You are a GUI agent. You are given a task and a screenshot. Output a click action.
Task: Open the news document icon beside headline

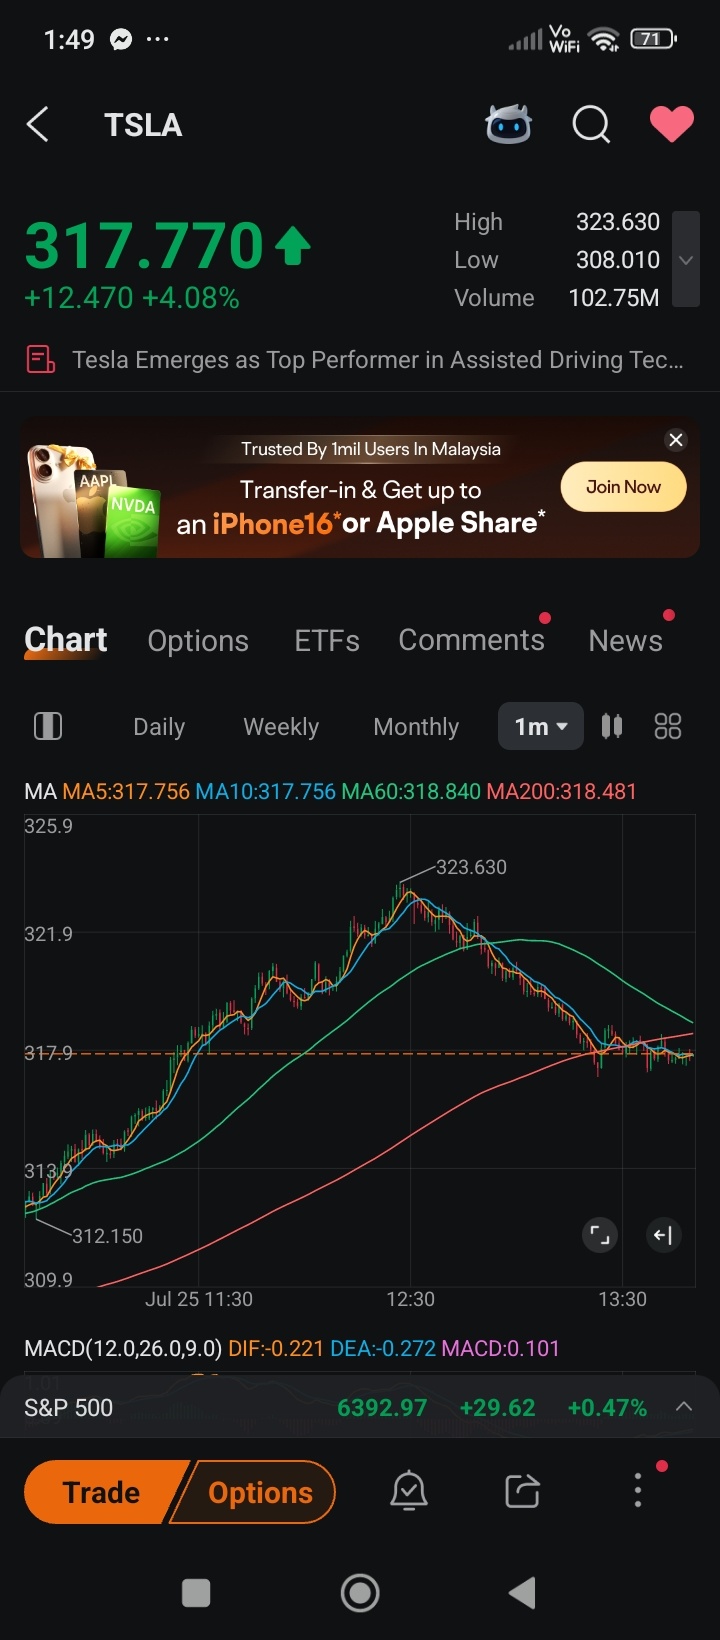coord(40,359)
